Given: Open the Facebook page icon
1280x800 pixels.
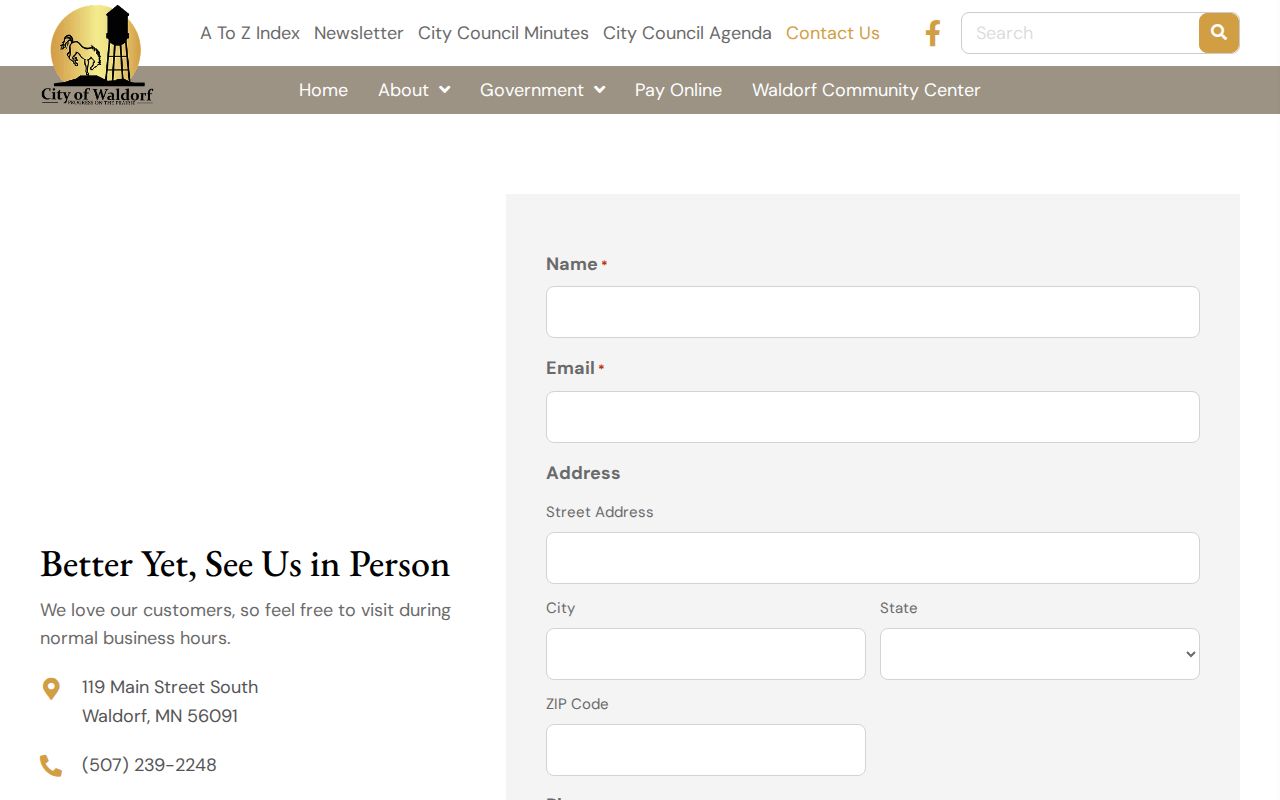Looking at the screenshot, I should 933,33.
